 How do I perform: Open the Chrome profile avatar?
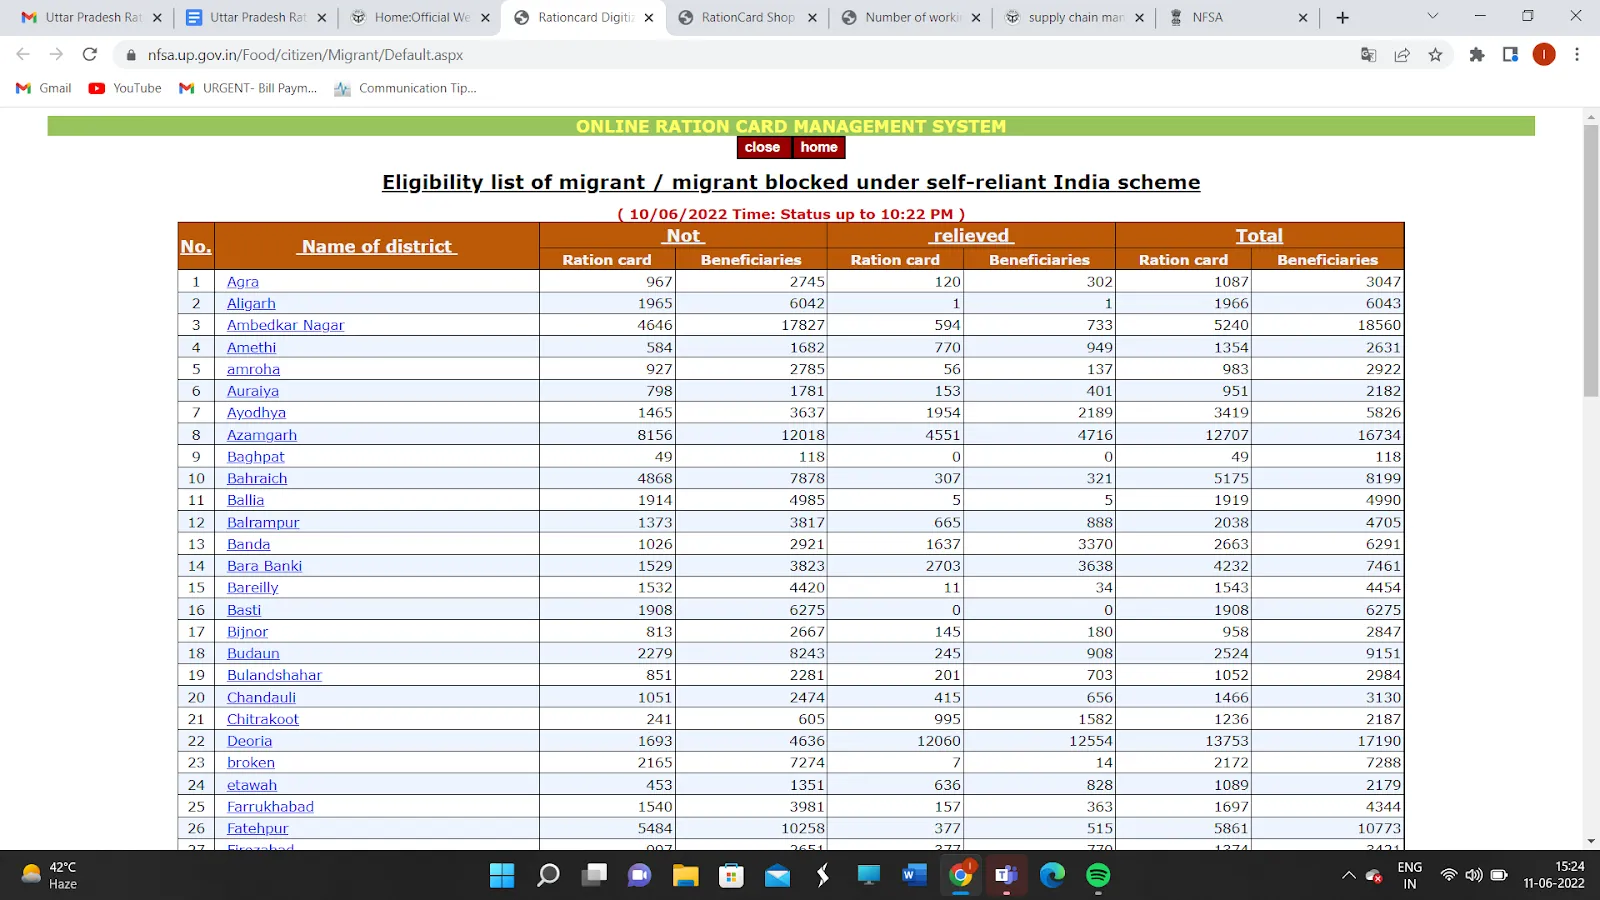1544,55
